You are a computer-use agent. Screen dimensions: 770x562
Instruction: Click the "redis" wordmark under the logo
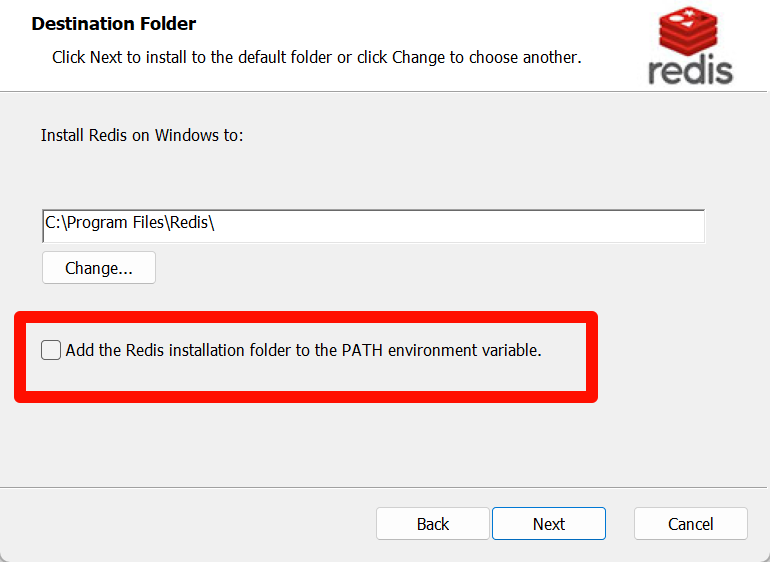[x=690, y=69]
